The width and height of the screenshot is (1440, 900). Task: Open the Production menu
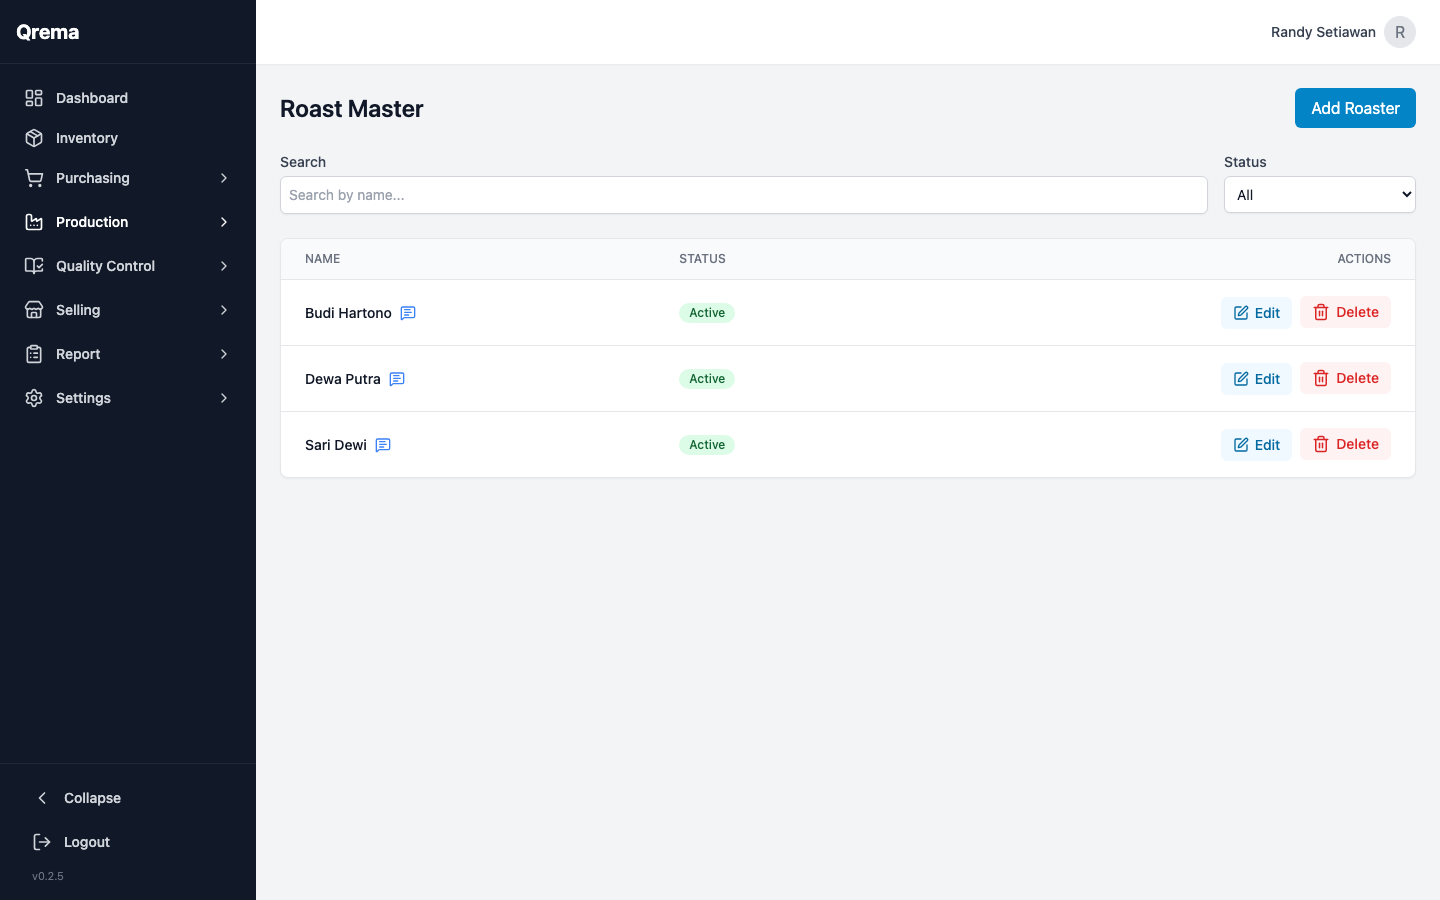tap(92, 222)
